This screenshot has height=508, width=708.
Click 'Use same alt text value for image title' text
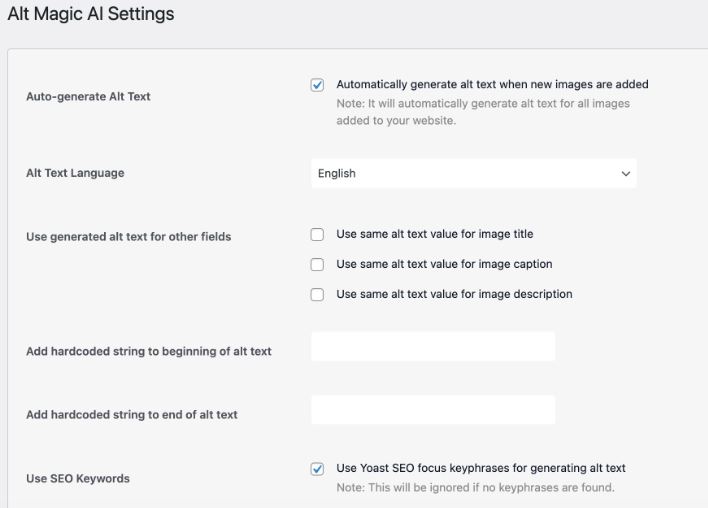pos(435,234)
